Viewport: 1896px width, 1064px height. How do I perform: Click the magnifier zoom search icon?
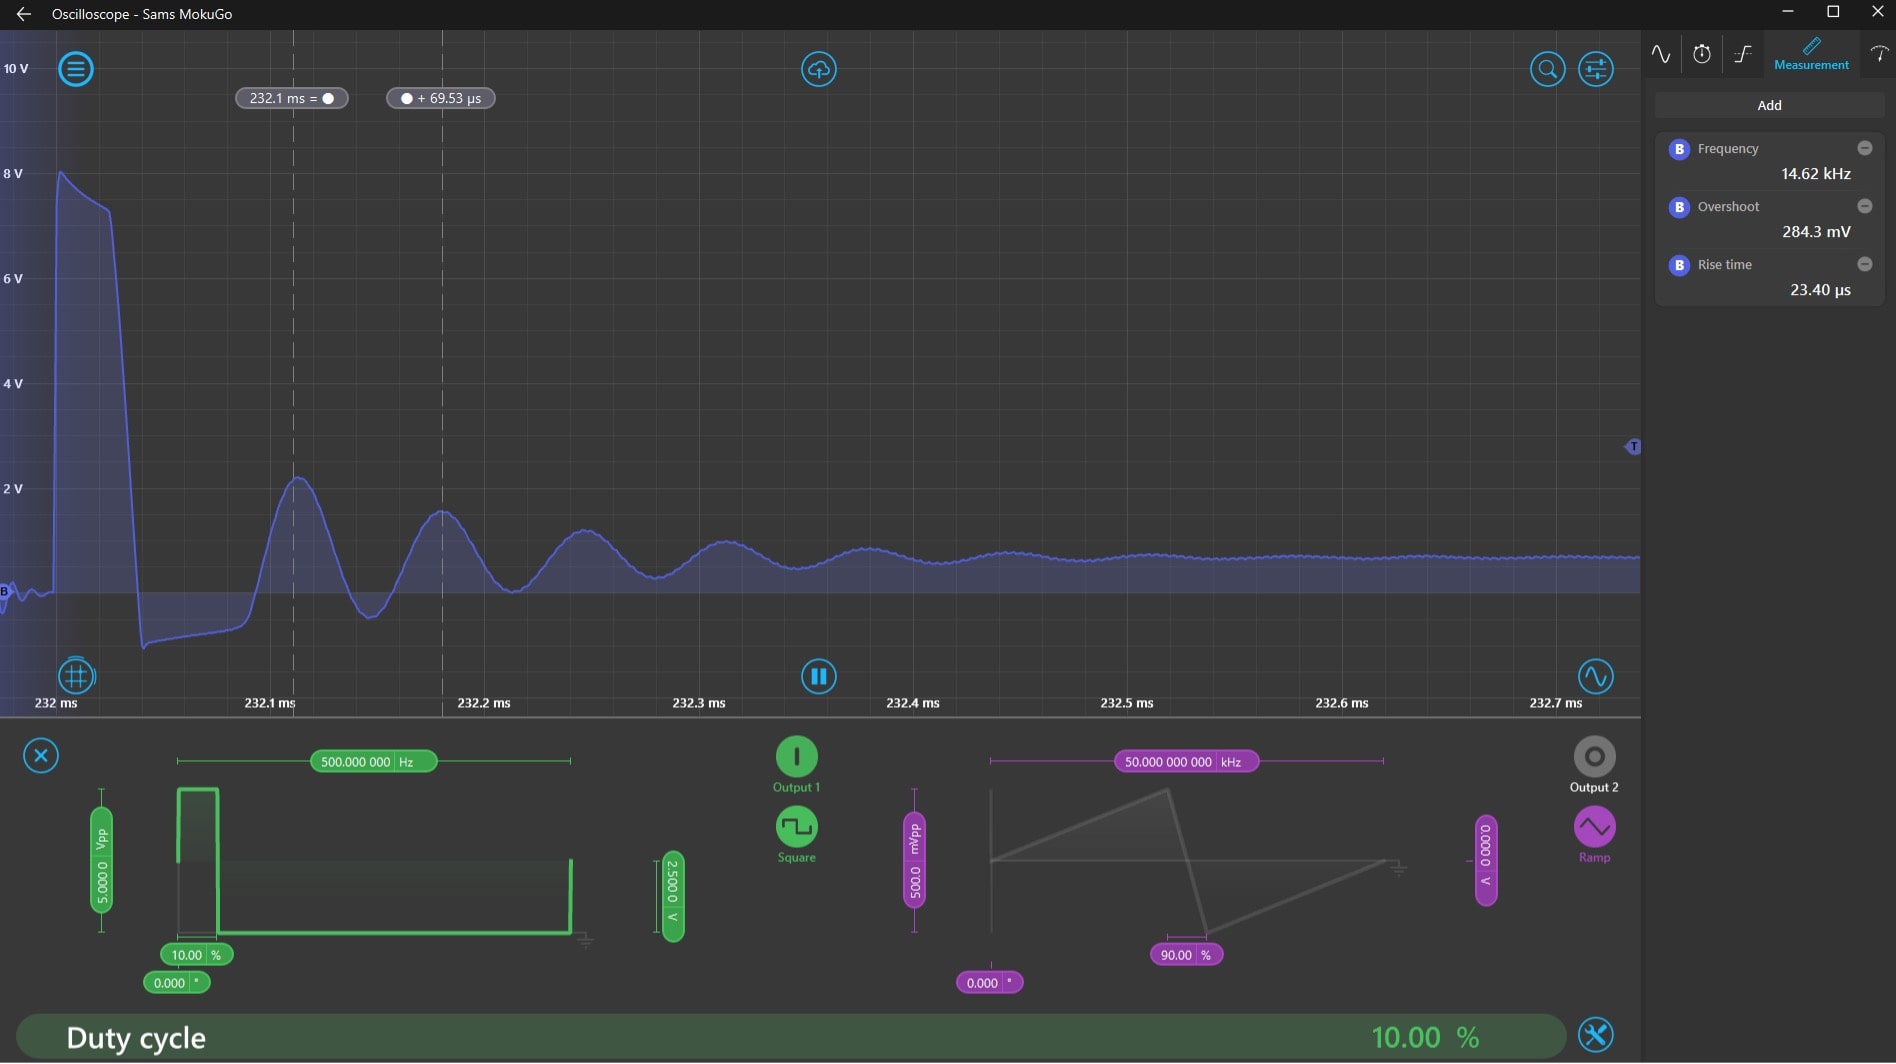[x=1547, y=69]
